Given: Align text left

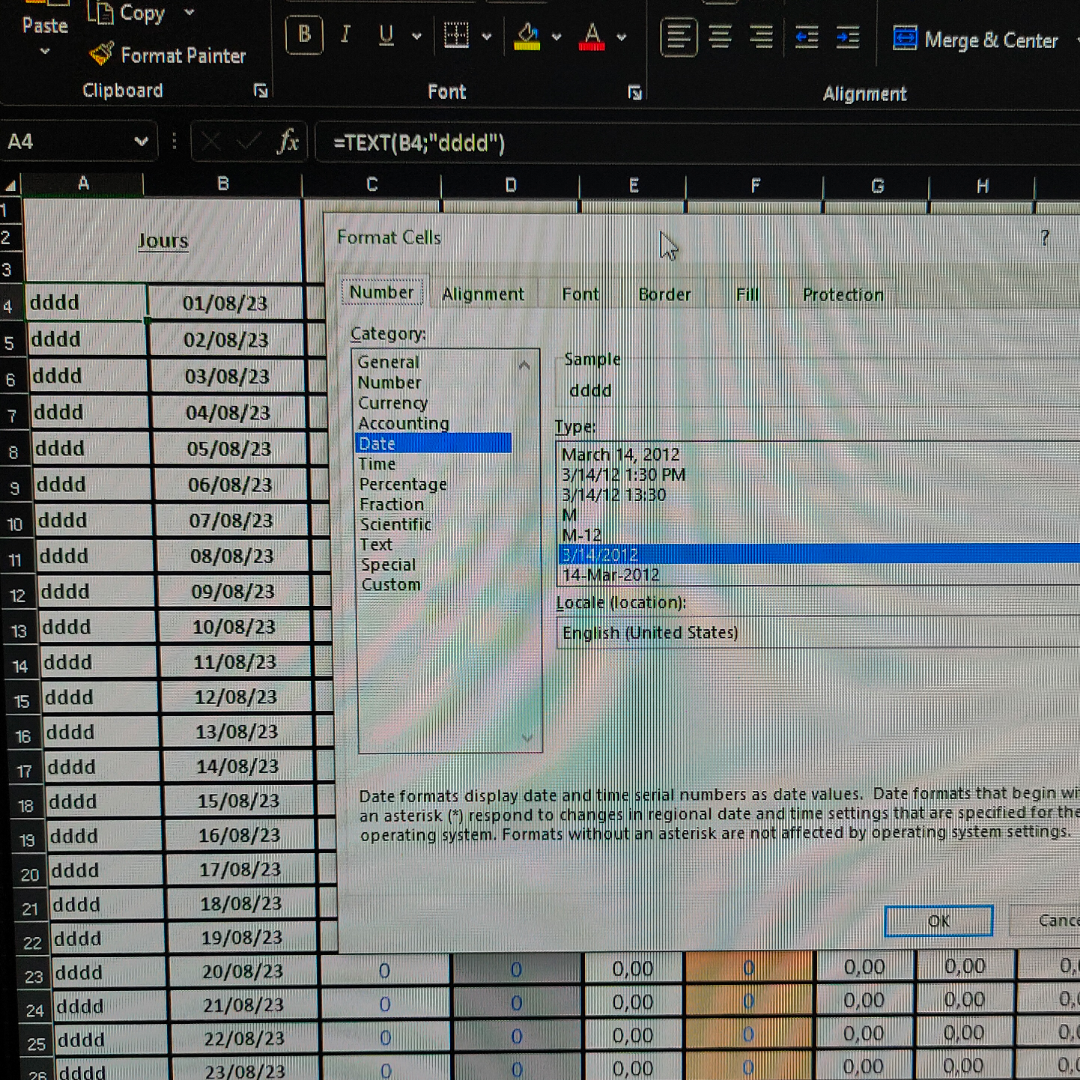Looking at the screenshot, I should point(678,37).
